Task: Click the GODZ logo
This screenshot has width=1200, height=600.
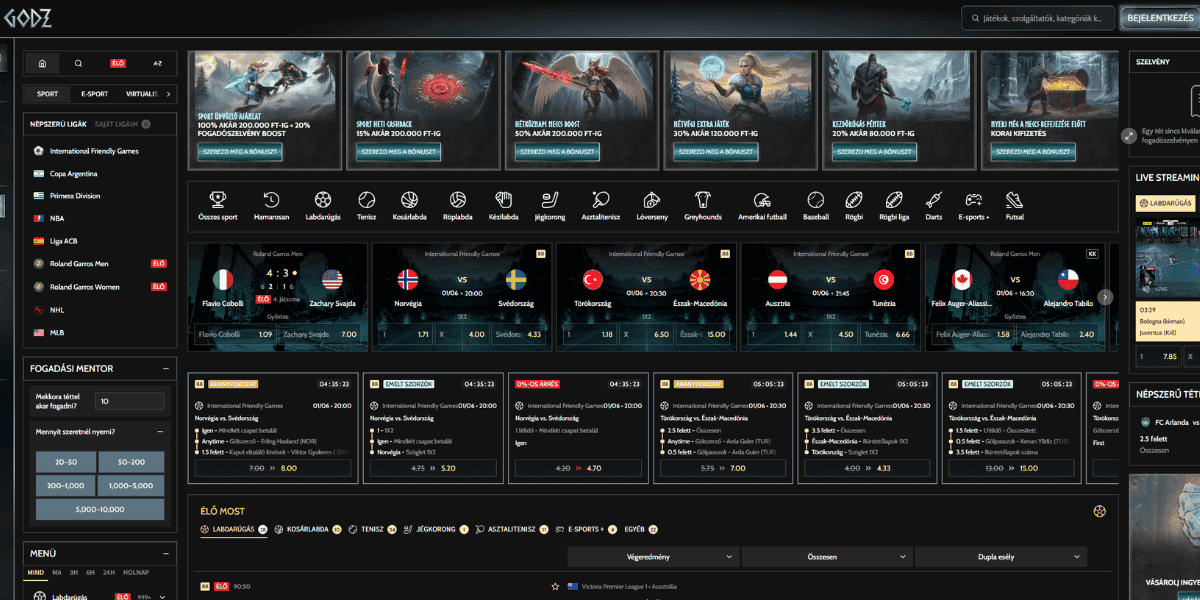Action: tap(29, 17)
